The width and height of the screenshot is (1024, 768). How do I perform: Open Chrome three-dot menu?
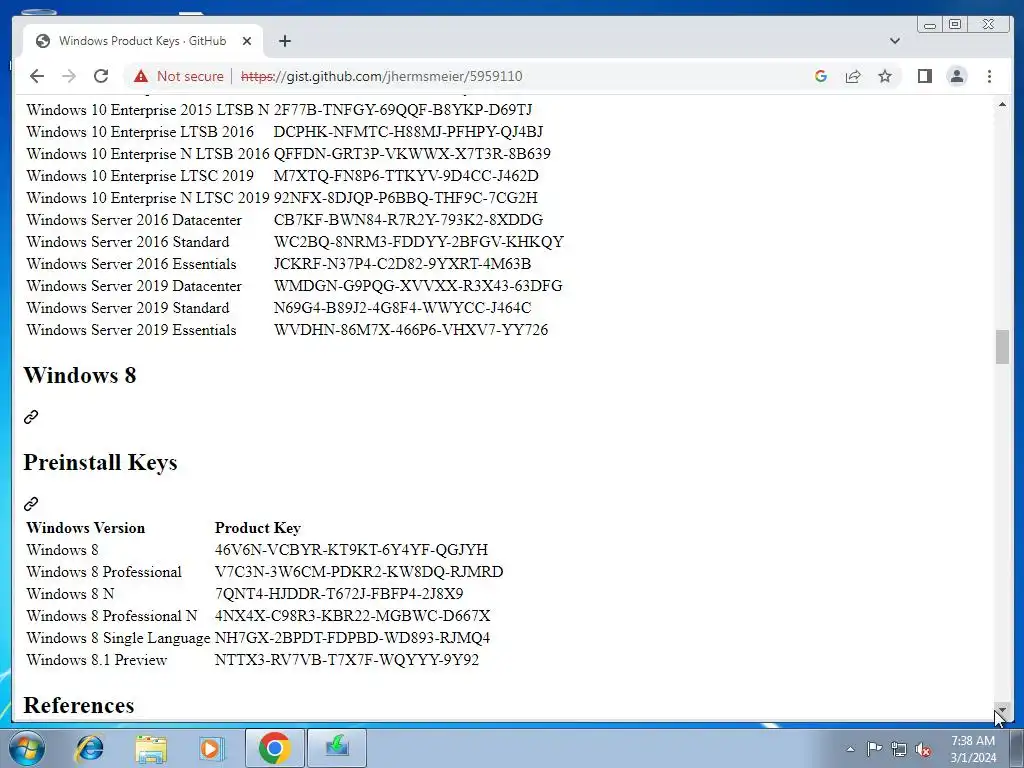click(989, 76)
